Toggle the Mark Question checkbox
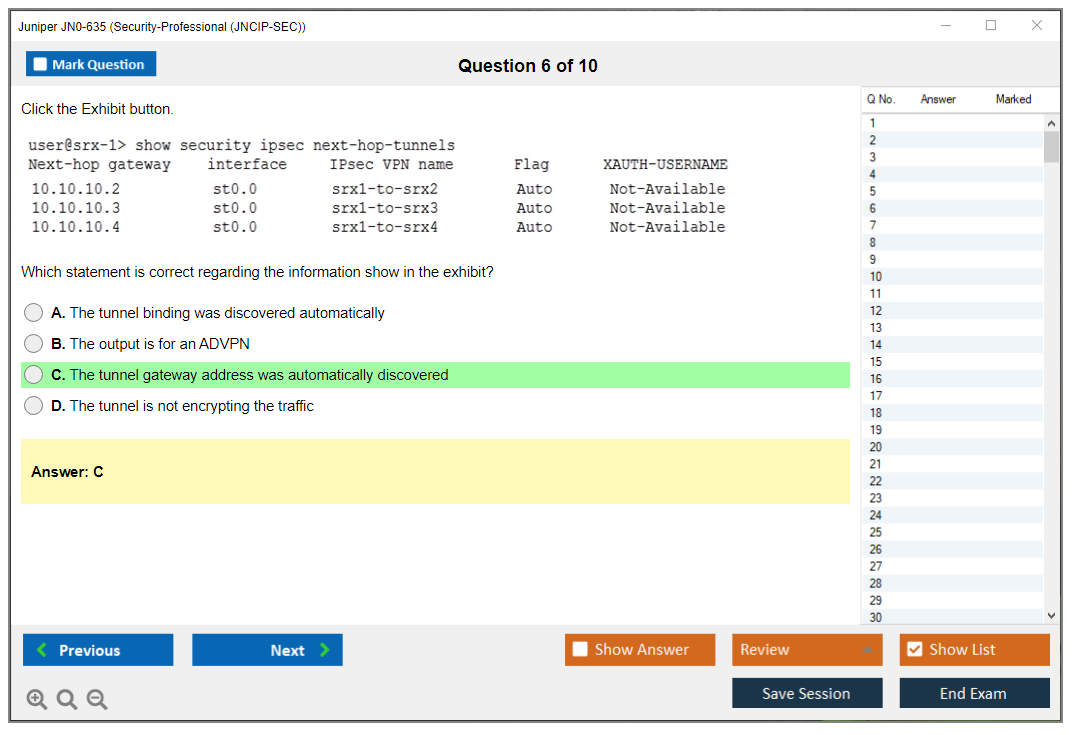This screenshot has width=1075, height=735. point(41,65)
